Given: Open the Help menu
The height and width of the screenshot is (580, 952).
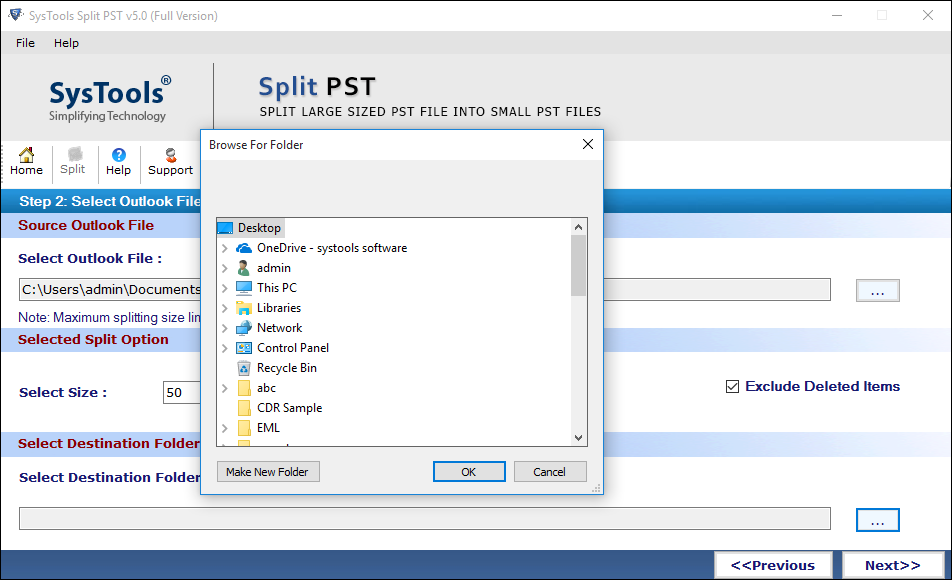Looking at the screenshot, I should coord(66,43).
